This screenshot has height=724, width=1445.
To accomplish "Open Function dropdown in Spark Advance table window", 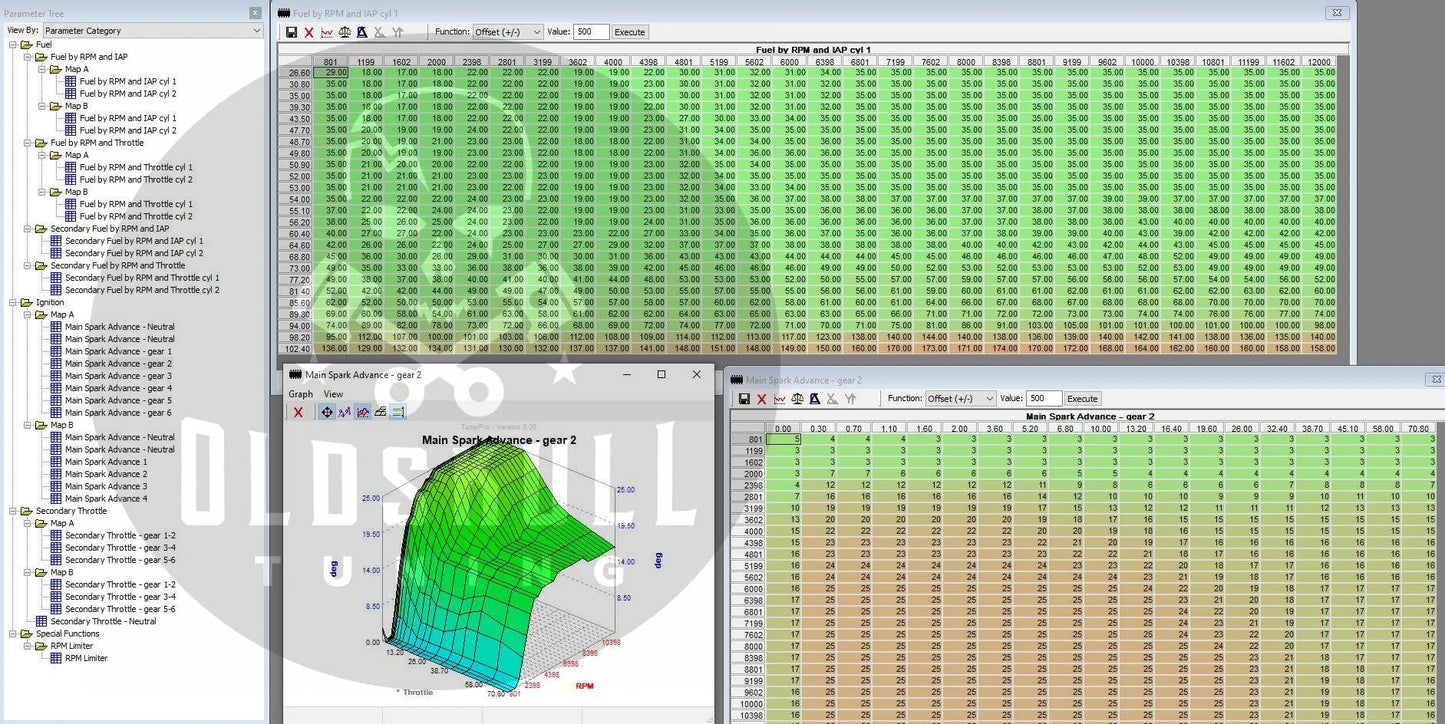I will [x=960, y=399].
